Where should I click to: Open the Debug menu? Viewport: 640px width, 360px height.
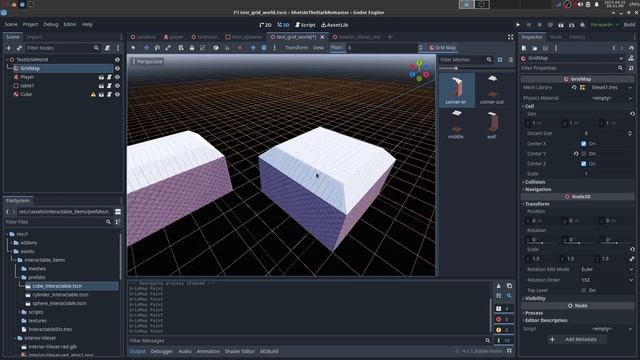51,24
